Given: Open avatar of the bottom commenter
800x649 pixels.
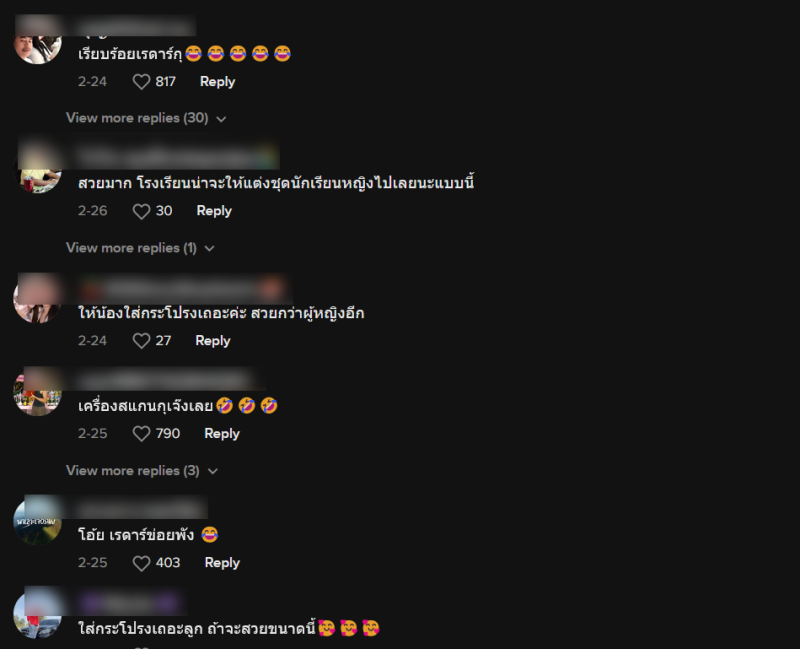Looking at the screenshot, I should click(x=37, y=614).
